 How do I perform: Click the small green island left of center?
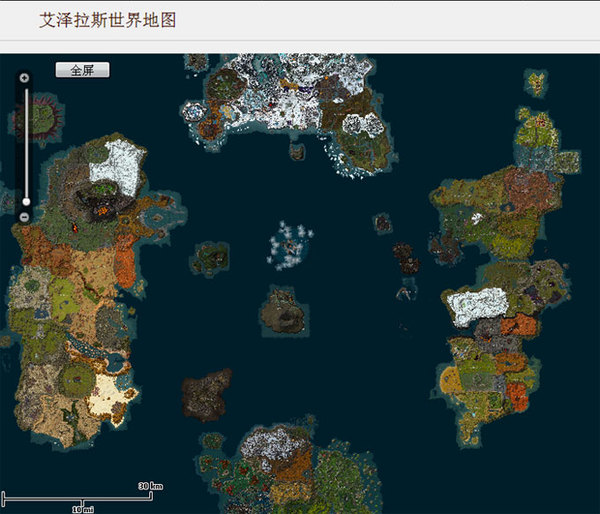(211, 258)
